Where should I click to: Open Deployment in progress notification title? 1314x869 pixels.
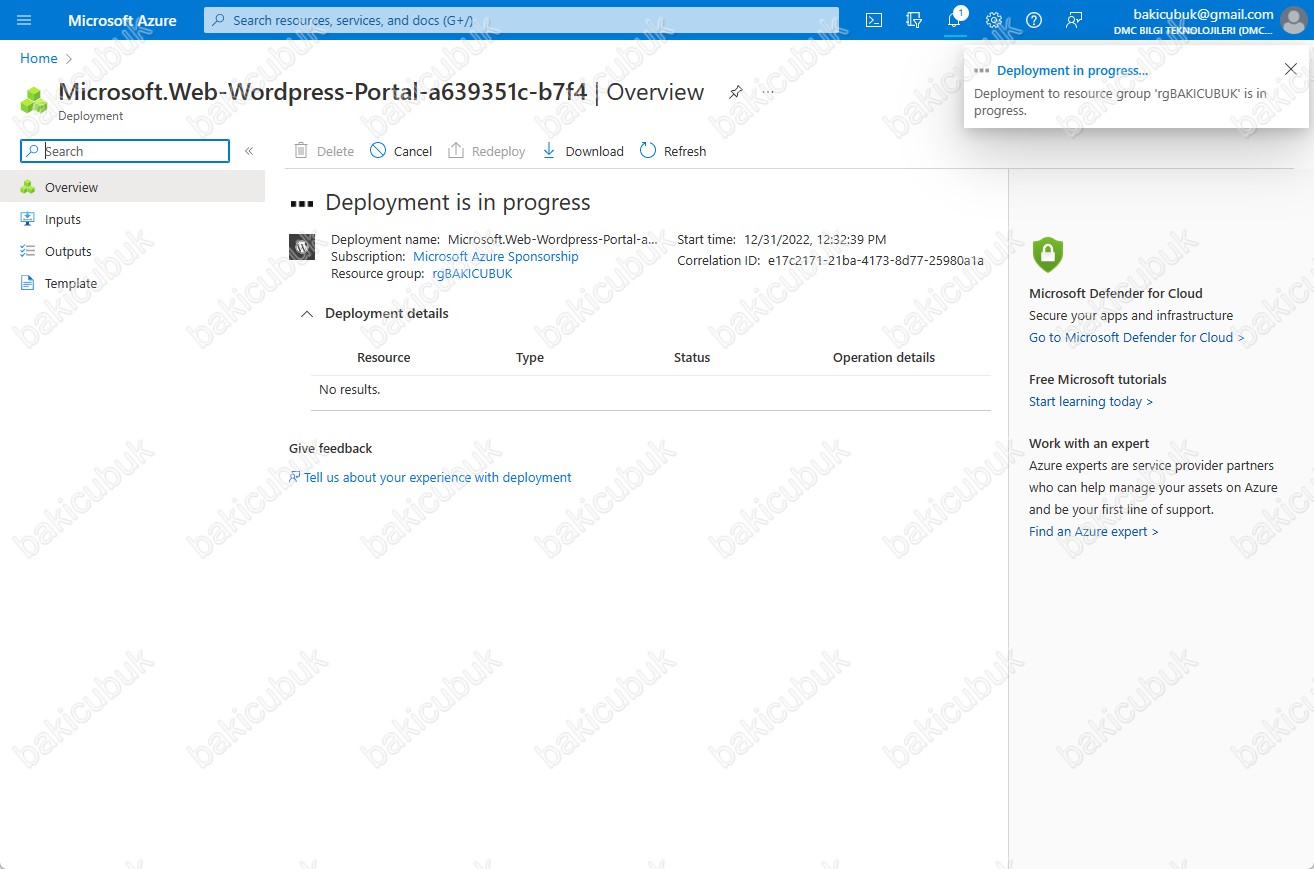point(1072,71)
